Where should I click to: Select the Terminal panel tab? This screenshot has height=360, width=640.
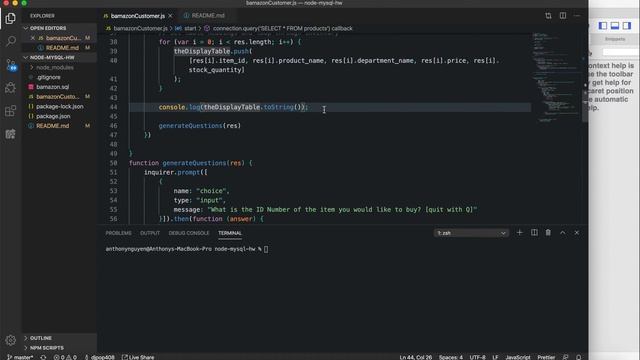(x=230, y=233)
